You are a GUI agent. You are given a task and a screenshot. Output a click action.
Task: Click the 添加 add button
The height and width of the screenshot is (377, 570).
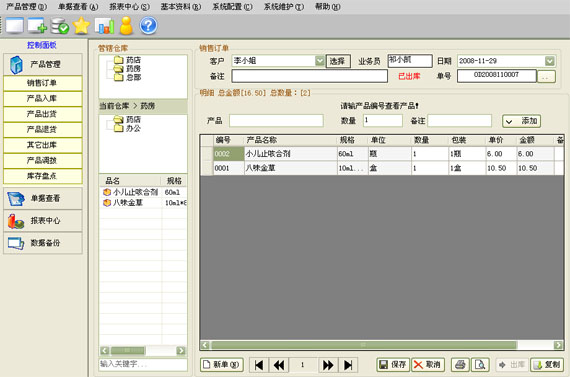(521, 121)
